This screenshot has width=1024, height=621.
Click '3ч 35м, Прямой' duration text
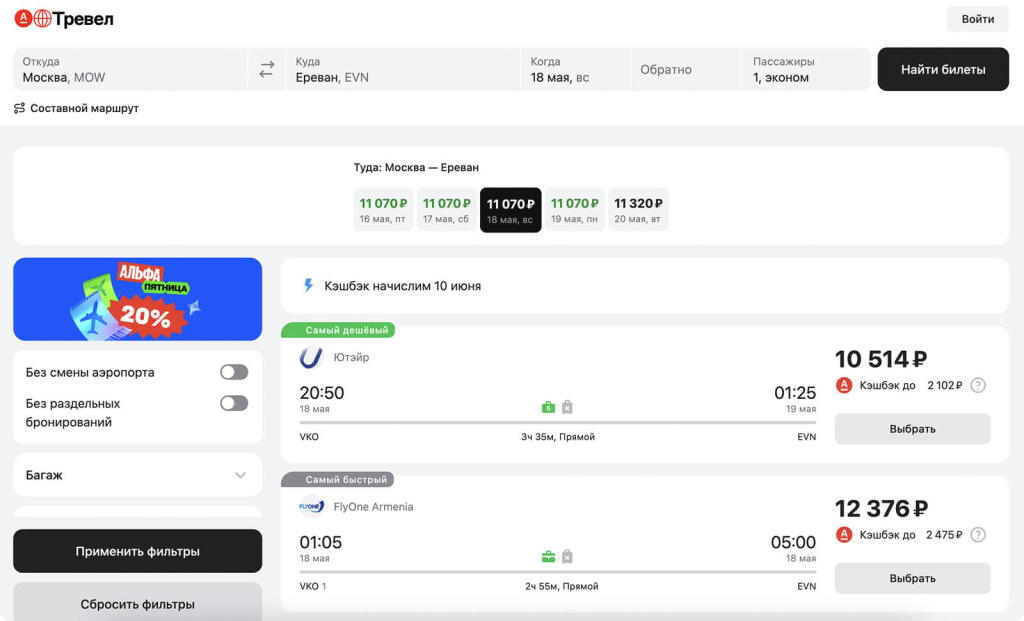tap(558, 437)
